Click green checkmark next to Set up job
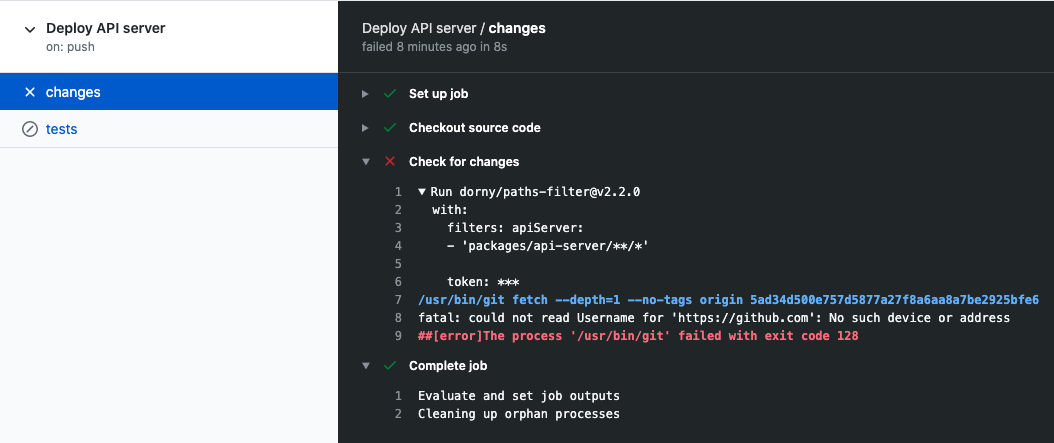Image resolution: width=1054 pixels, height=443 pixels. click(390, 94)
